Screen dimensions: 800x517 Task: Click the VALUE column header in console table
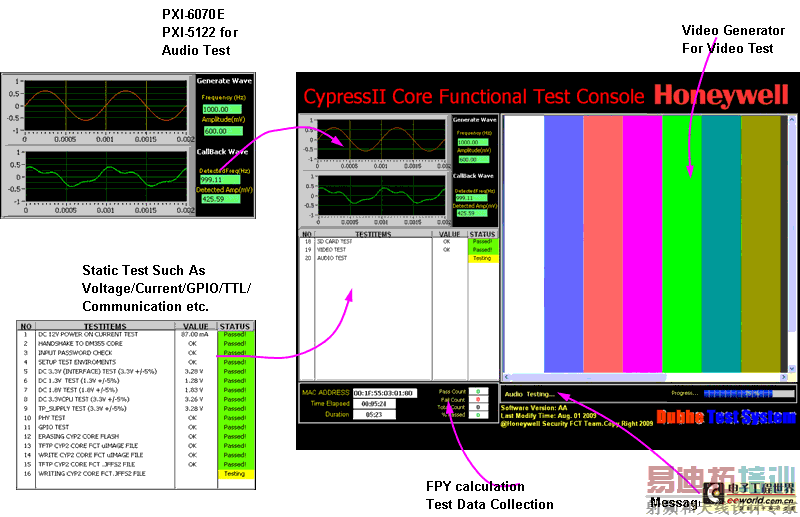[x=449, y=234]
